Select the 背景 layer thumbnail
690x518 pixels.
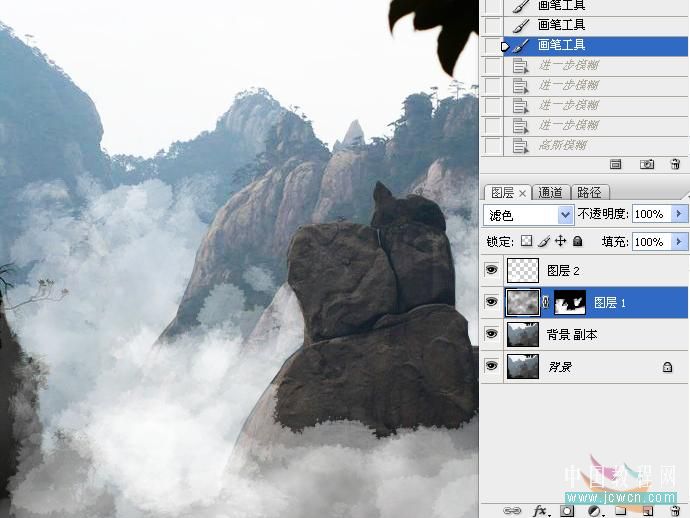point(523,367)
